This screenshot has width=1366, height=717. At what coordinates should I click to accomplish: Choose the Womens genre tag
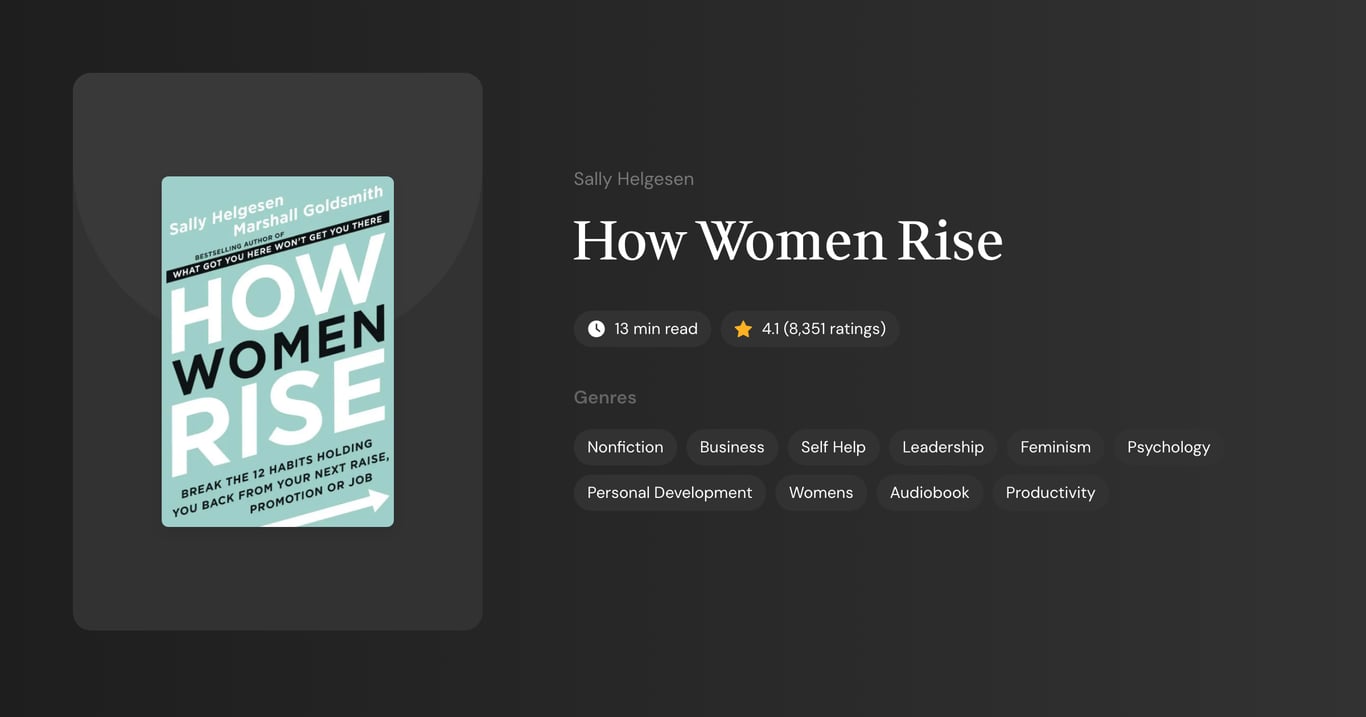pos(821,493)
